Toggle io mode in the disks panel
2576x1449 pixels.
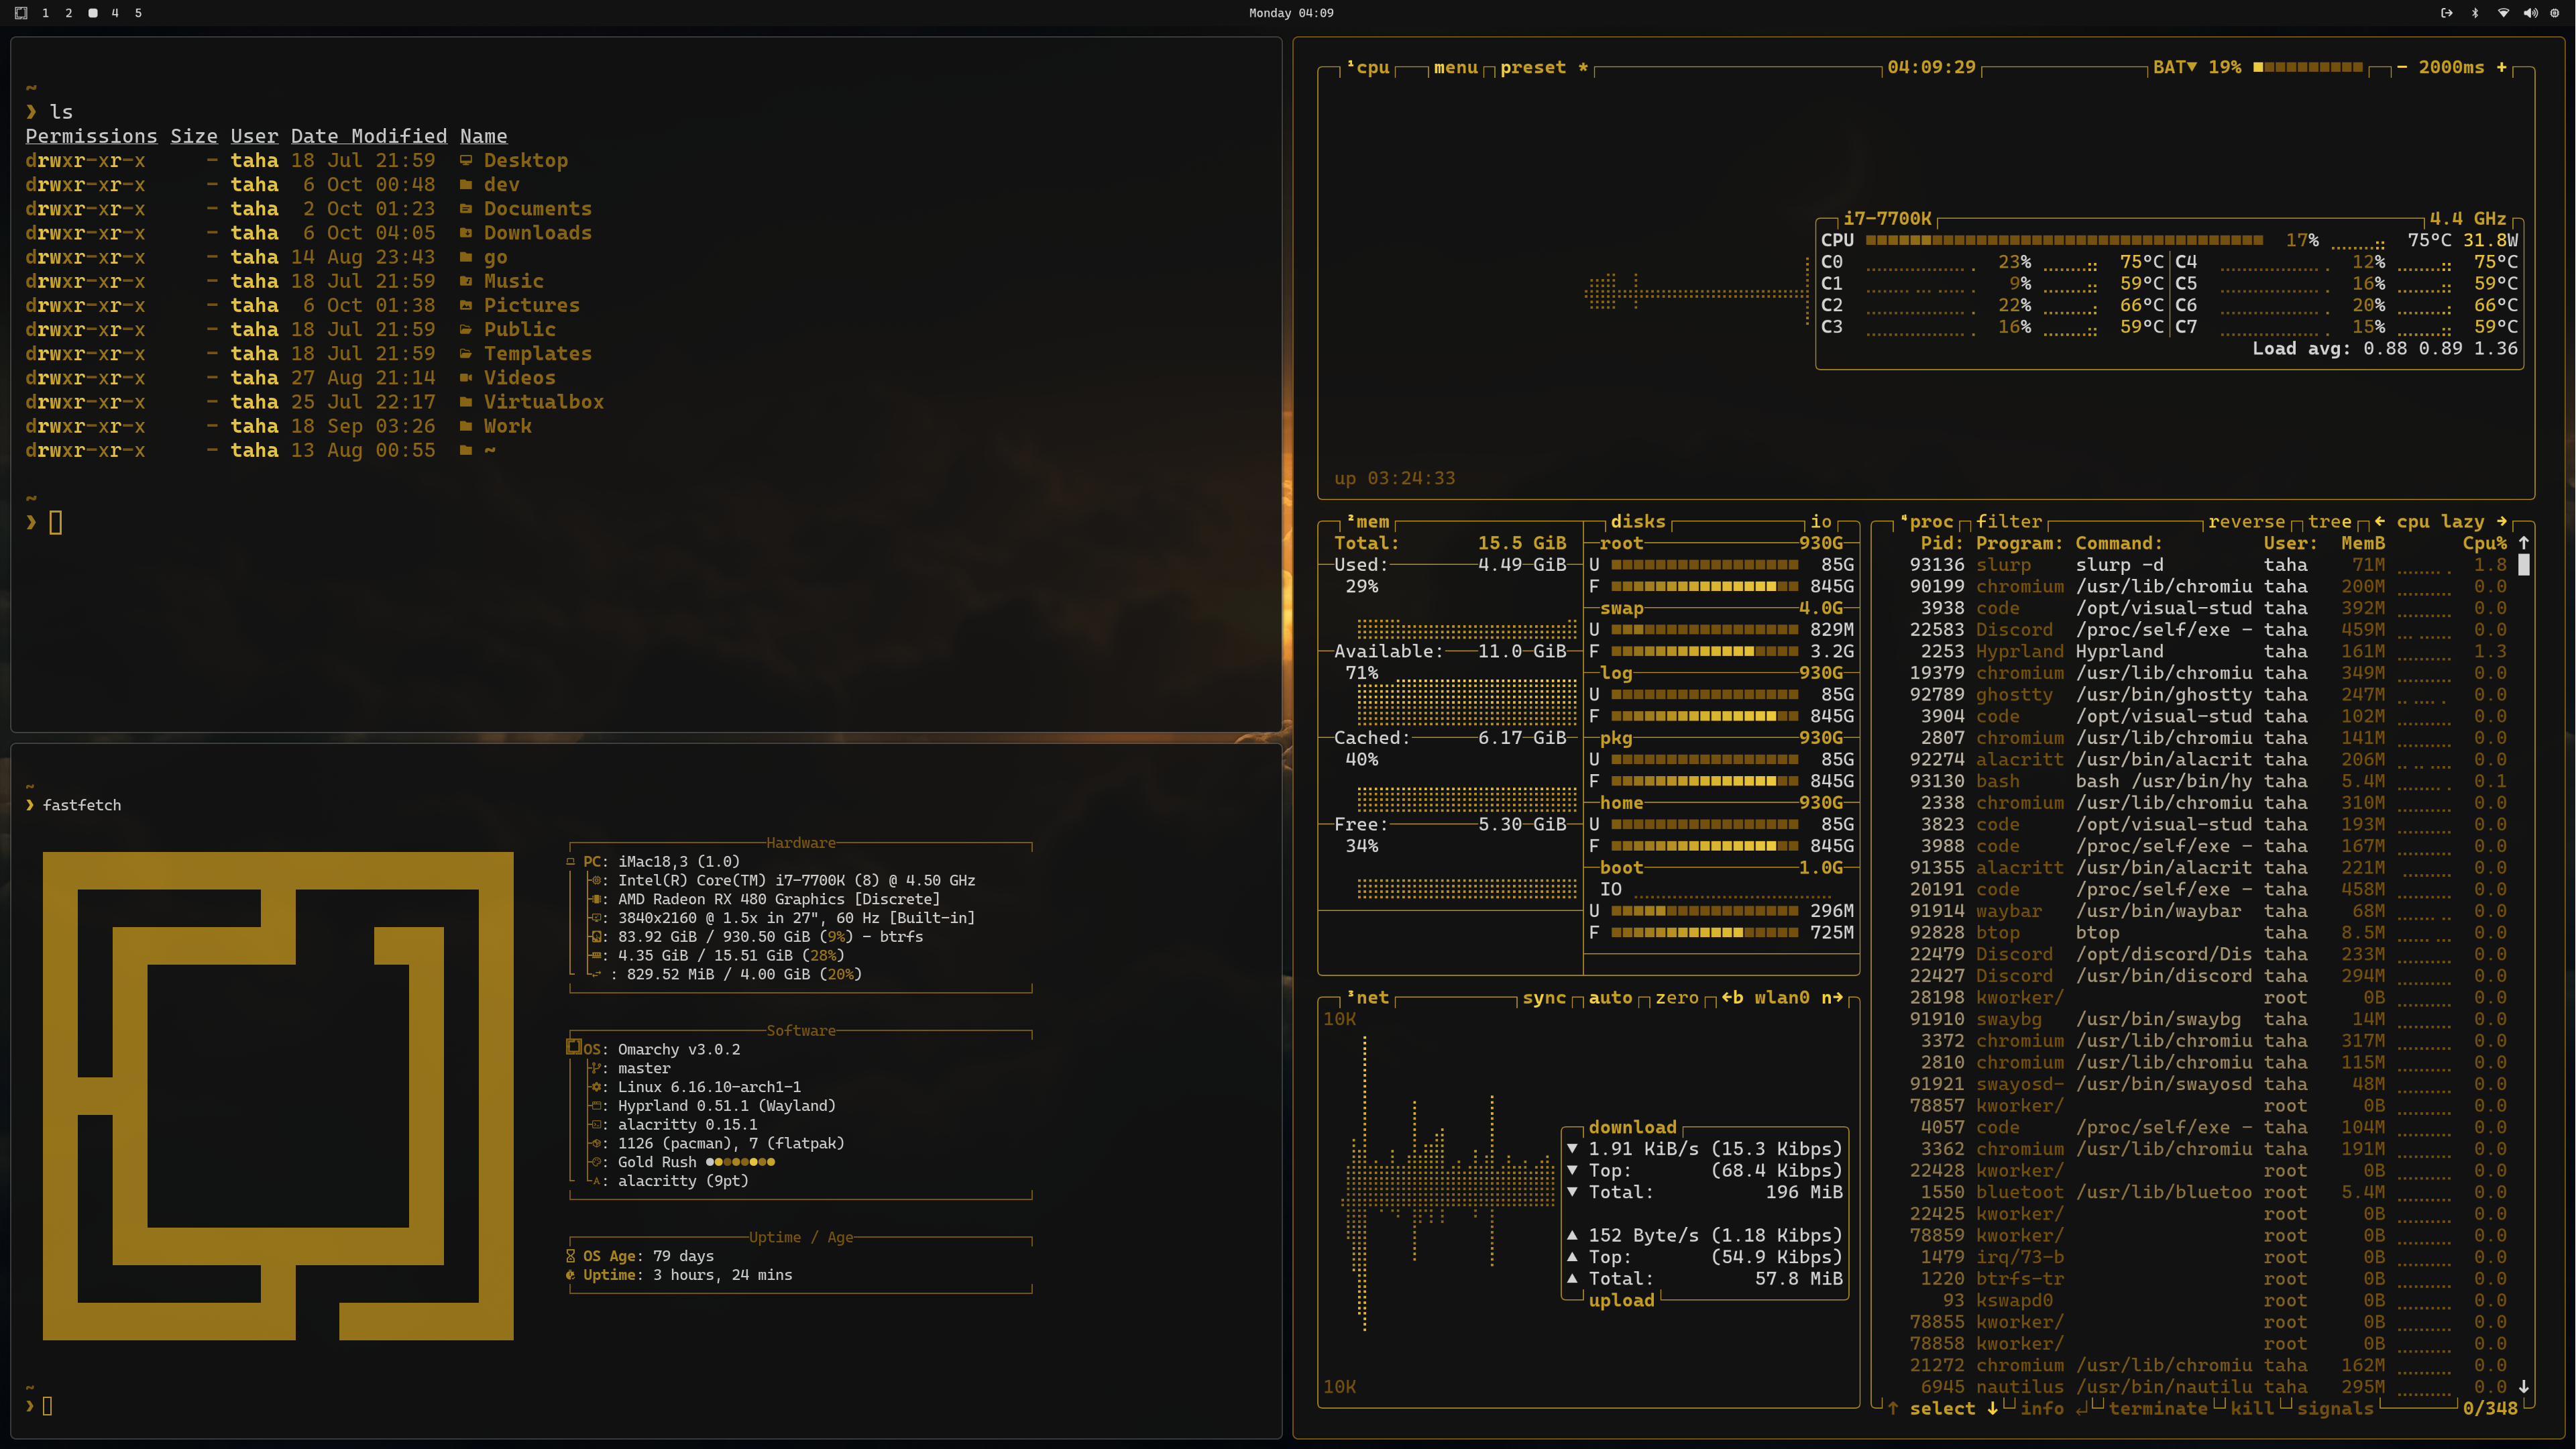click(x=1821, y=521)
